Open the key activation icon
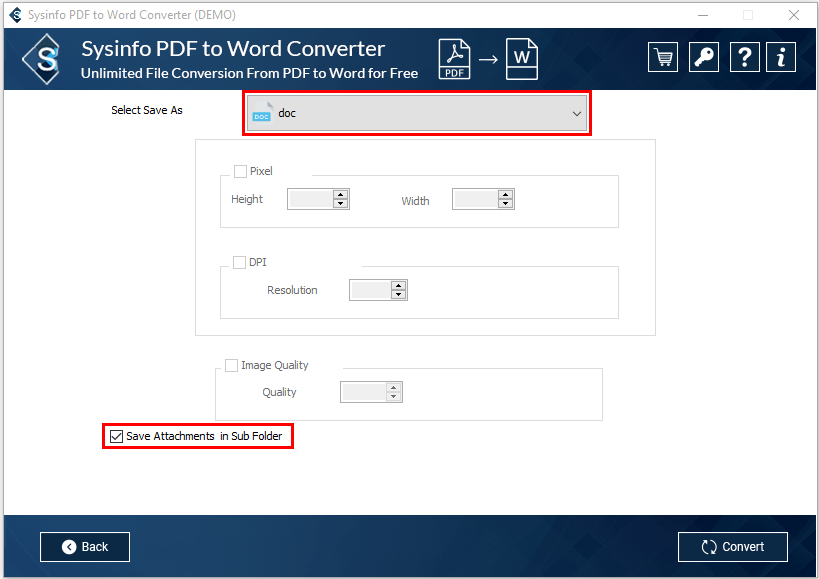The image size is (819, 579). [x=703, y=57]
